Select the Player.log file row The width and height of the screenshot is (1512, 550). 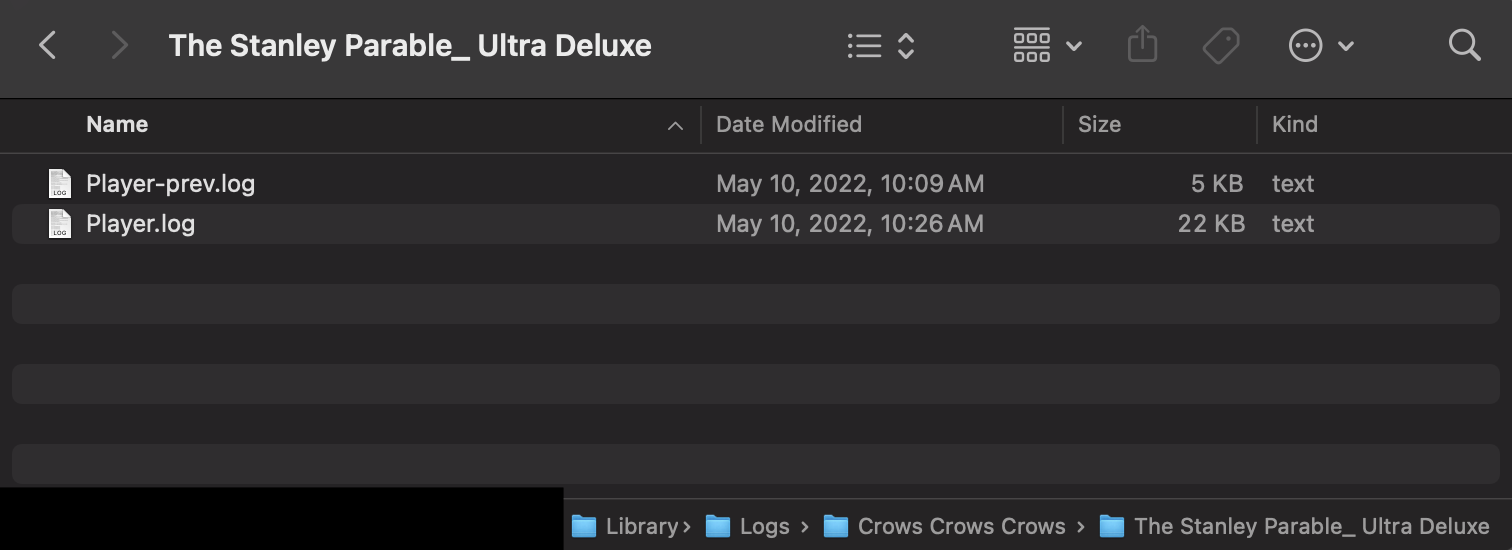[x=140, y=224]
